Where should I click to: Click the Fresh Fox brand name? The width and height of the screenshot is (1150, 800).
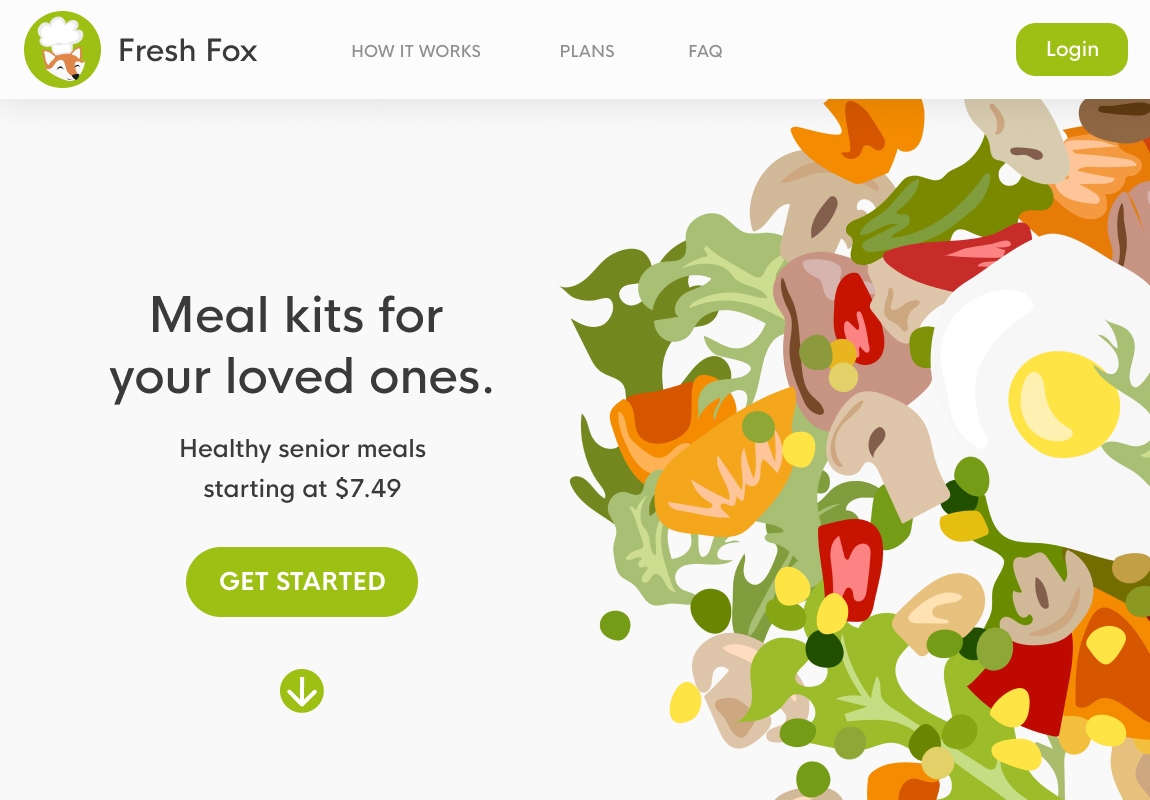click(x=188, y=51)
